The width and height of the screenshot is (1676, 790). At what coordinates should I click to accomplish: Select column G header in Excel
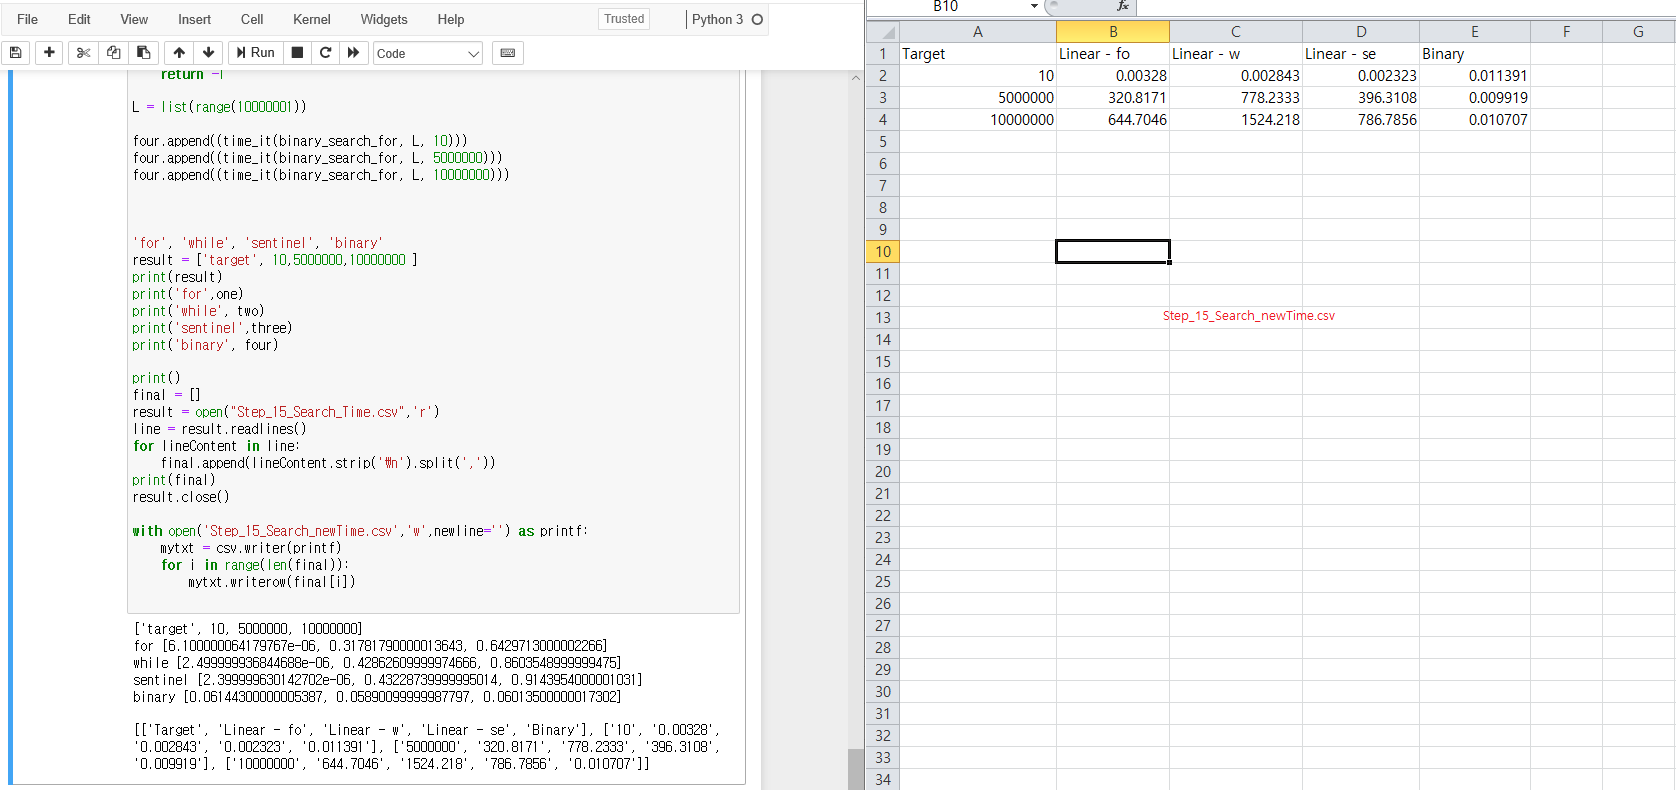[1638, 32]
